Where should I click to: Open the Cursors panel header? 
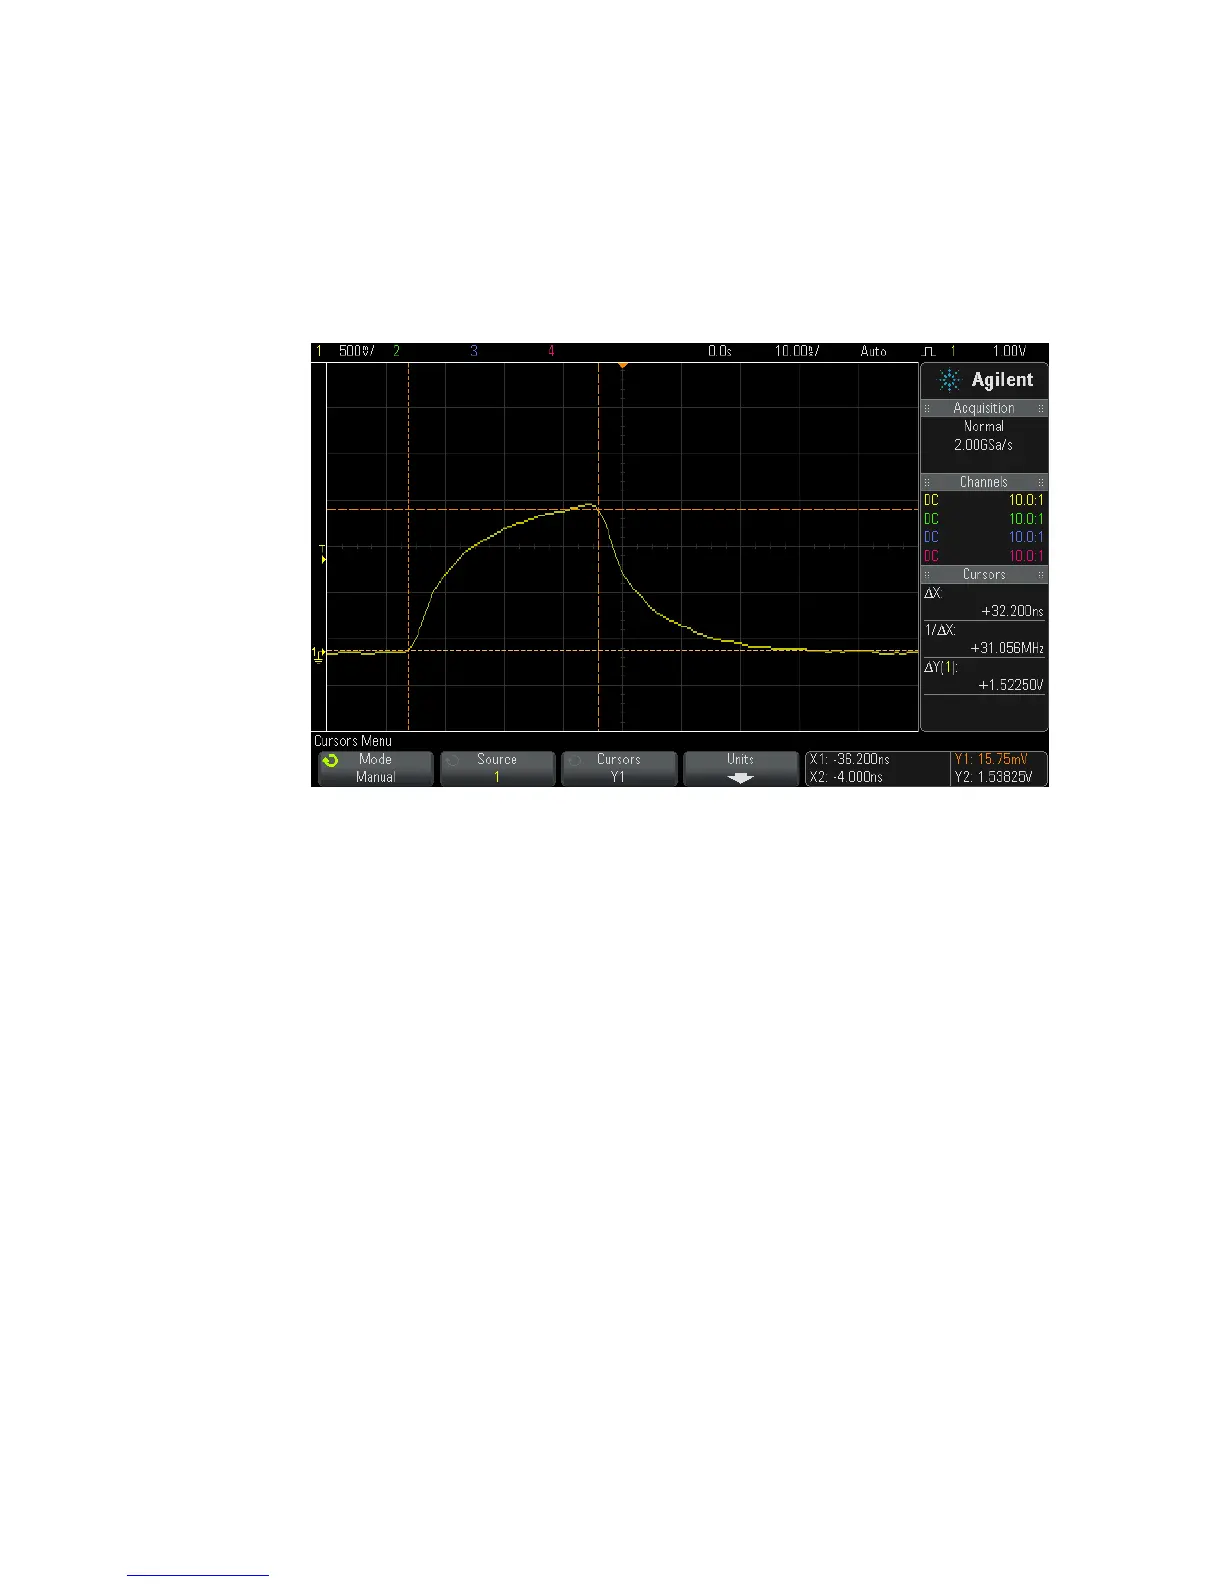click(984, 574)
